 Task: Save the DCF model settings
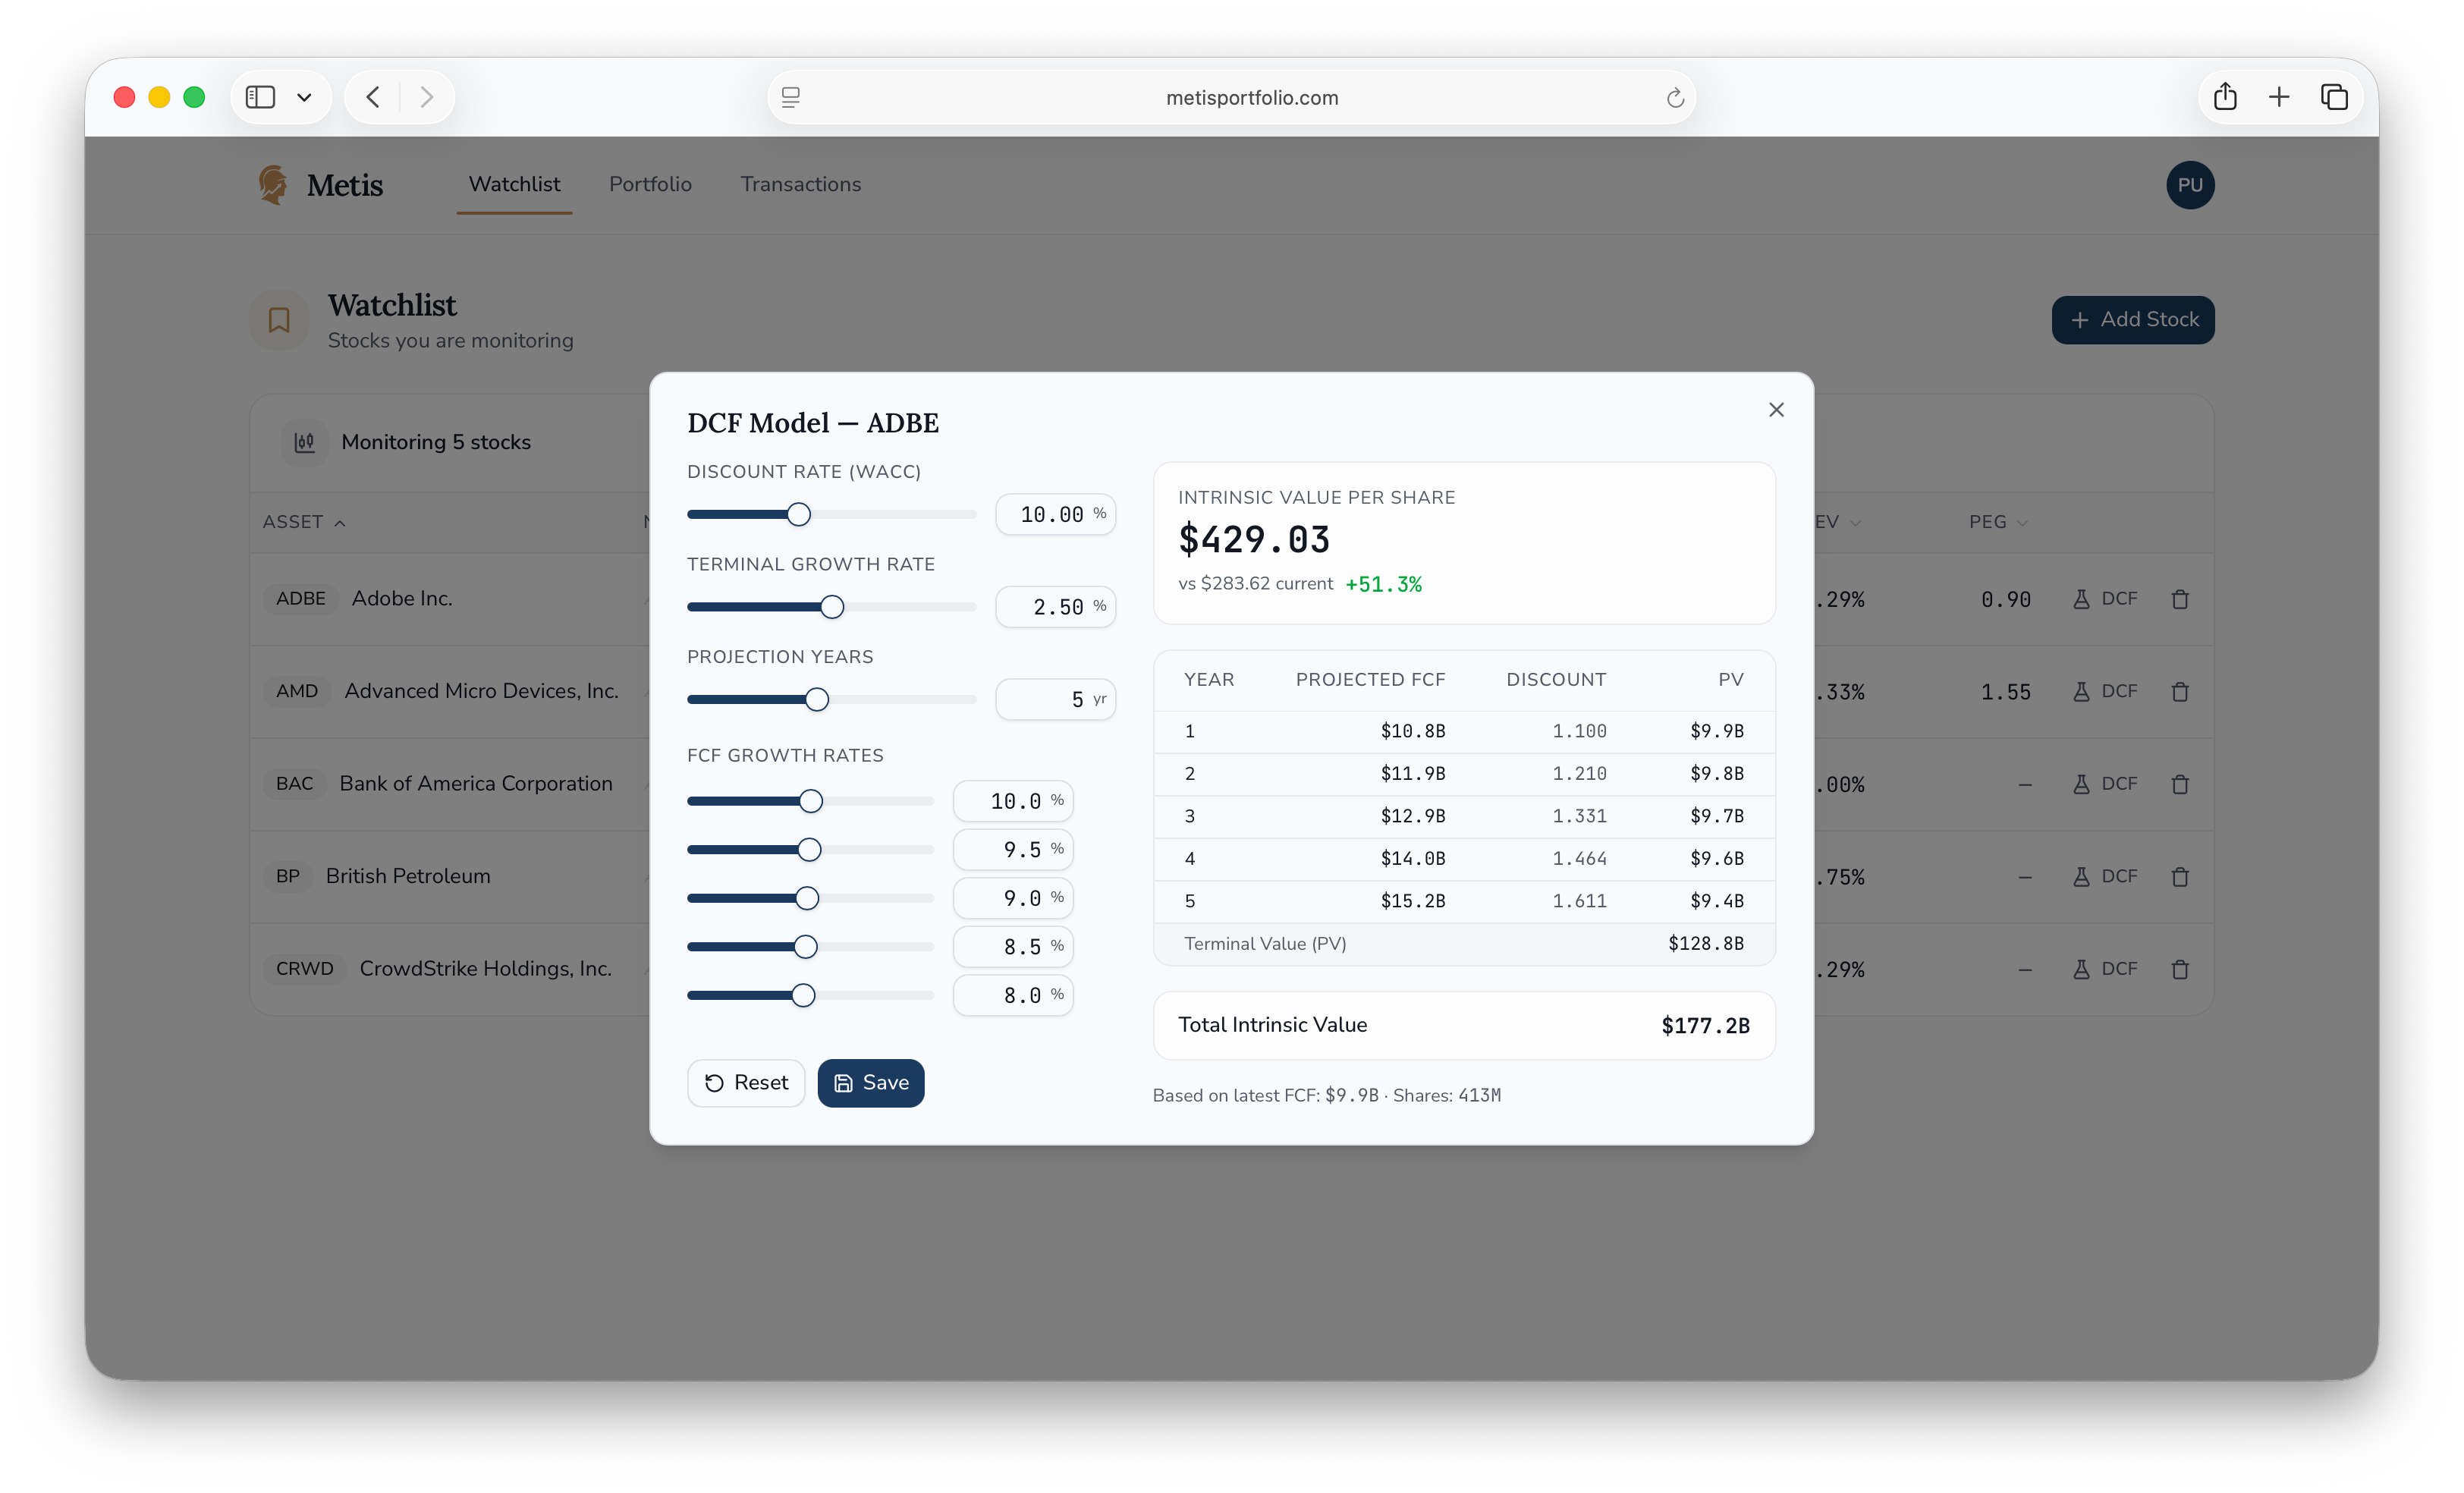[870, 1082]
